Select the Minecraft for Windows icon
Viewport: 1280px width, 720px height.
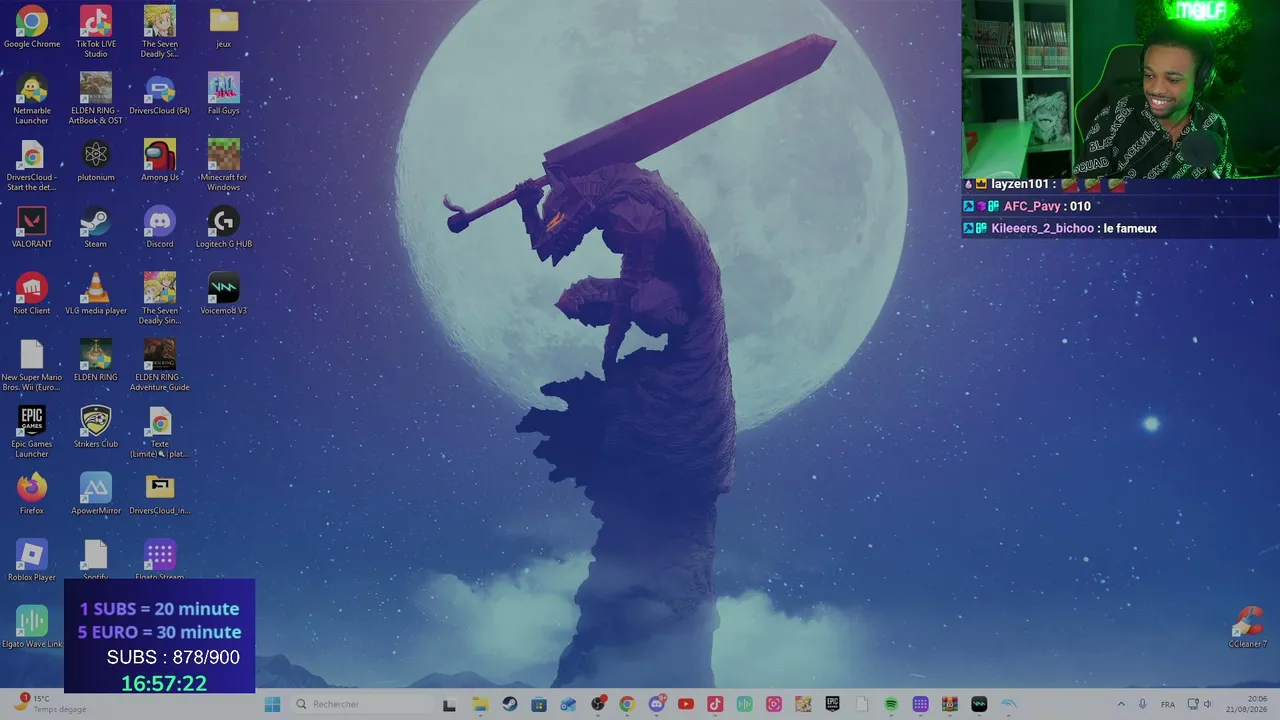223,166
